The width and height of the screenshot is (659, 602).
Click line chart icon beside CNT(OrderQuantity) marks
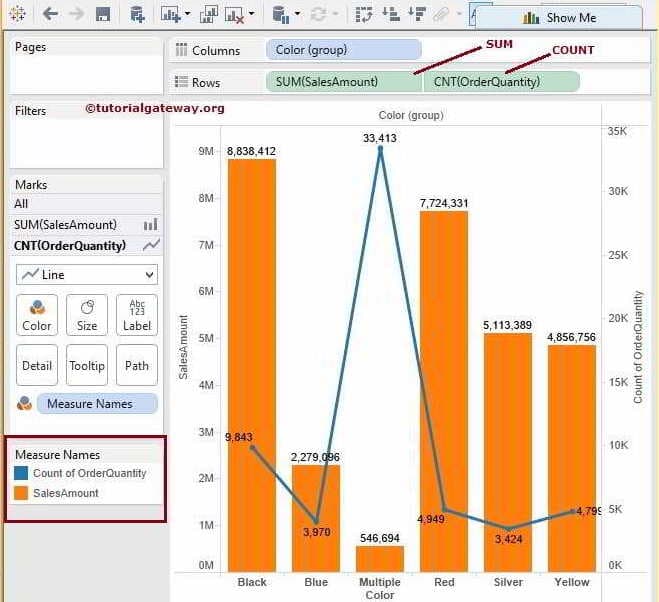tap(151, 245)
